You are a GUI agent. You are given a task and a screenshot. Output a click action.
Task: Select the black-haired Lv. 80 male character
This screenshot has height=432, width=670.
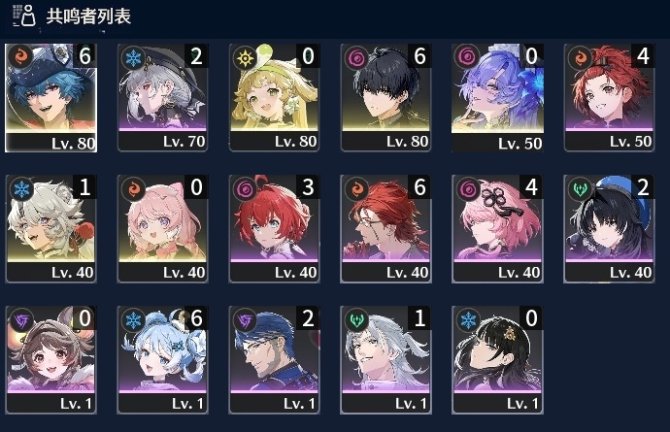[x=385, y=98]
